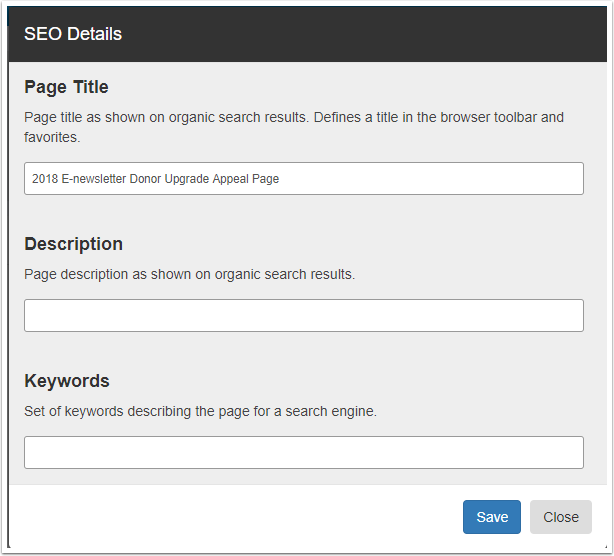
Task: Click the Description section label
Action: pyautogui.click(x=74, y=244)
